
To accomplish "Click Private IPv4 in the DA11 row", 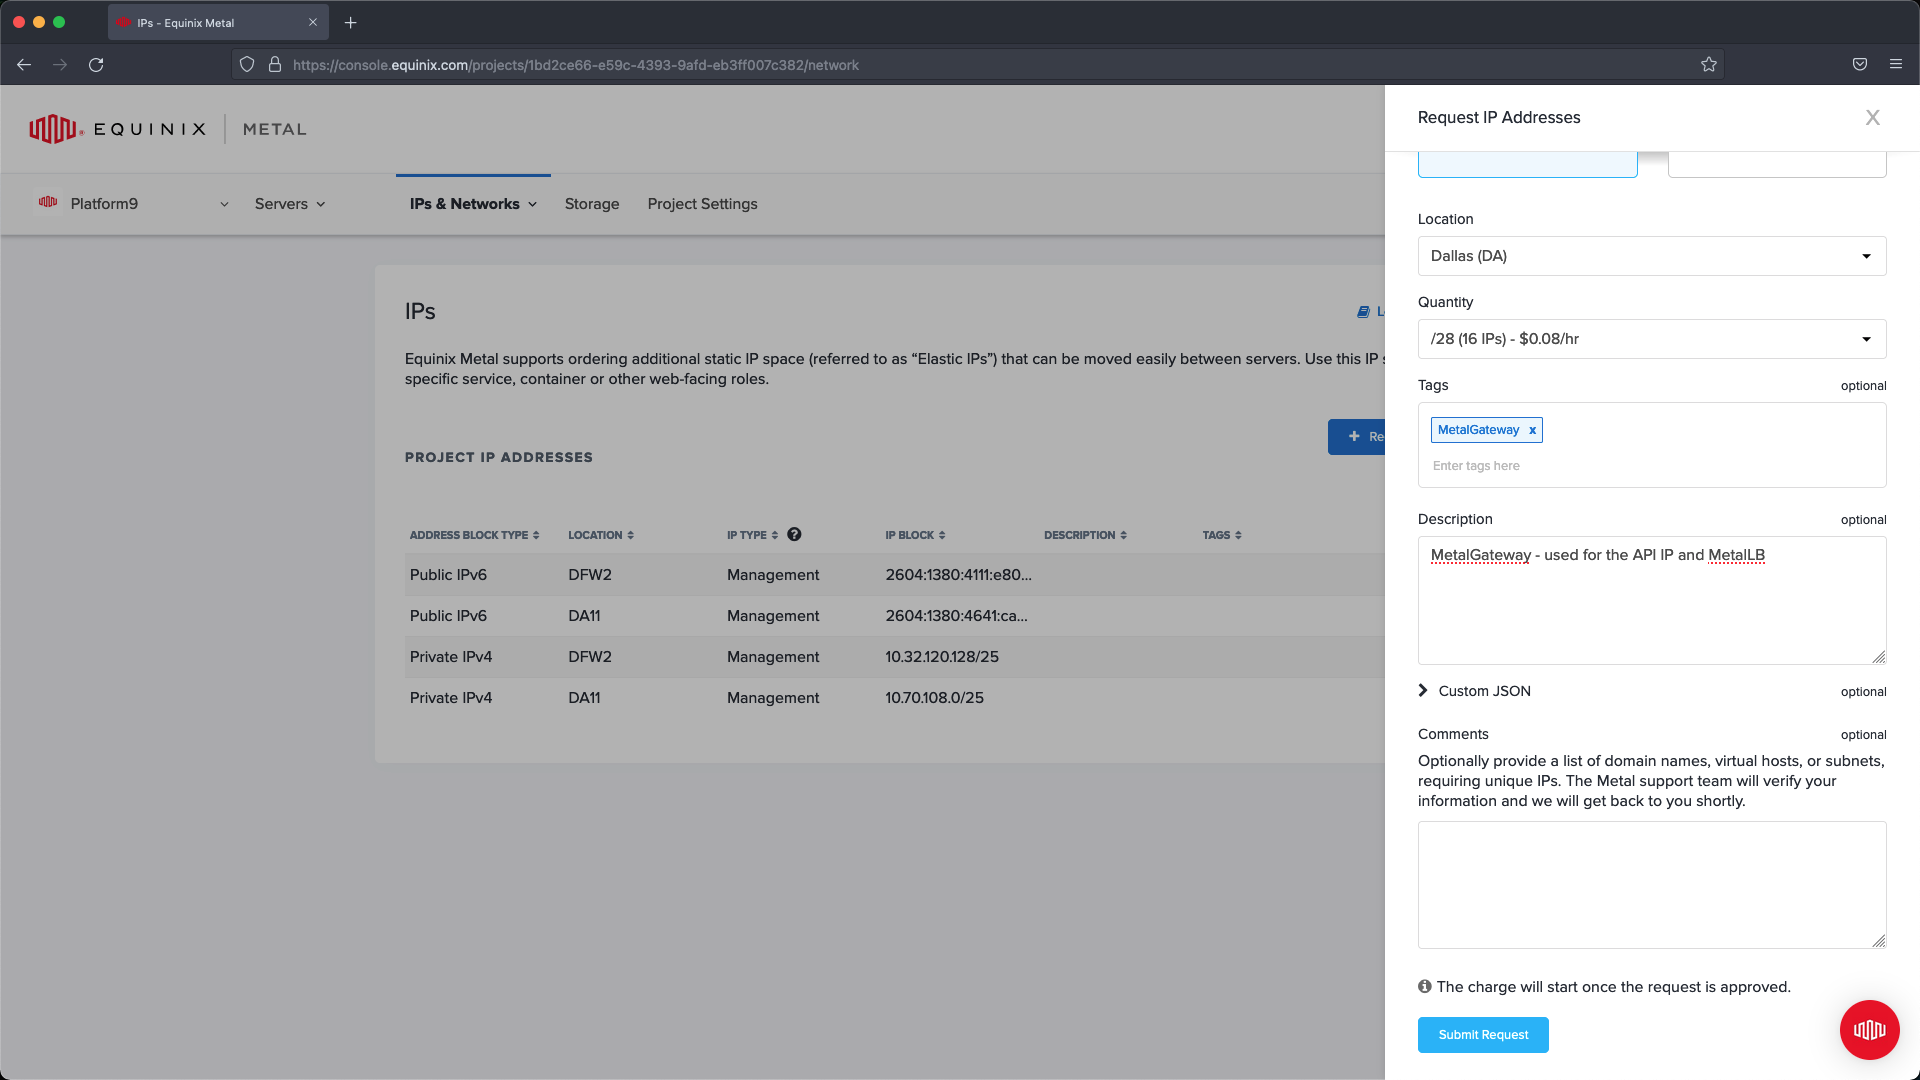I will click(x=451, y=698).
